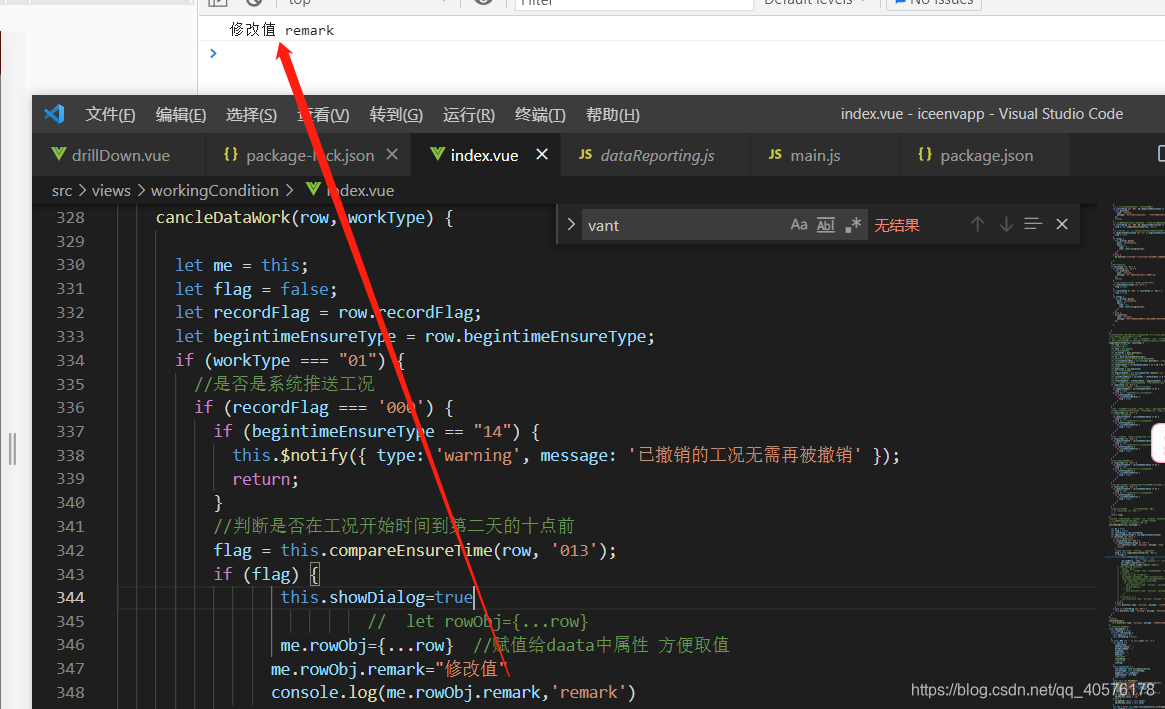Click the cancleDataWork function name
Image resolution: width=1165 pixels, height=709 pixels.
tap(223, 218)
